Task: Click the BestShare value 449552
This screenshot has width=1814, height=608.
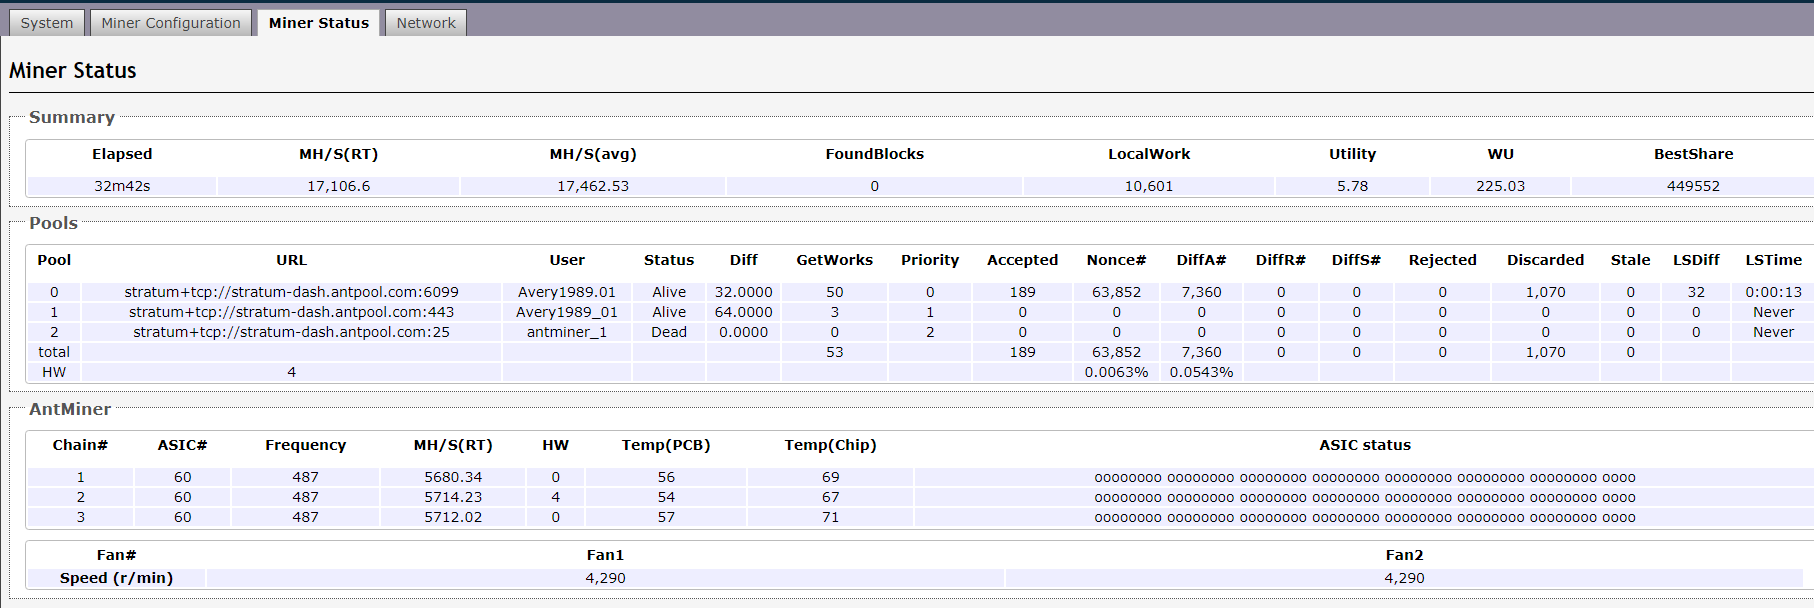Action: (1693, 186)
